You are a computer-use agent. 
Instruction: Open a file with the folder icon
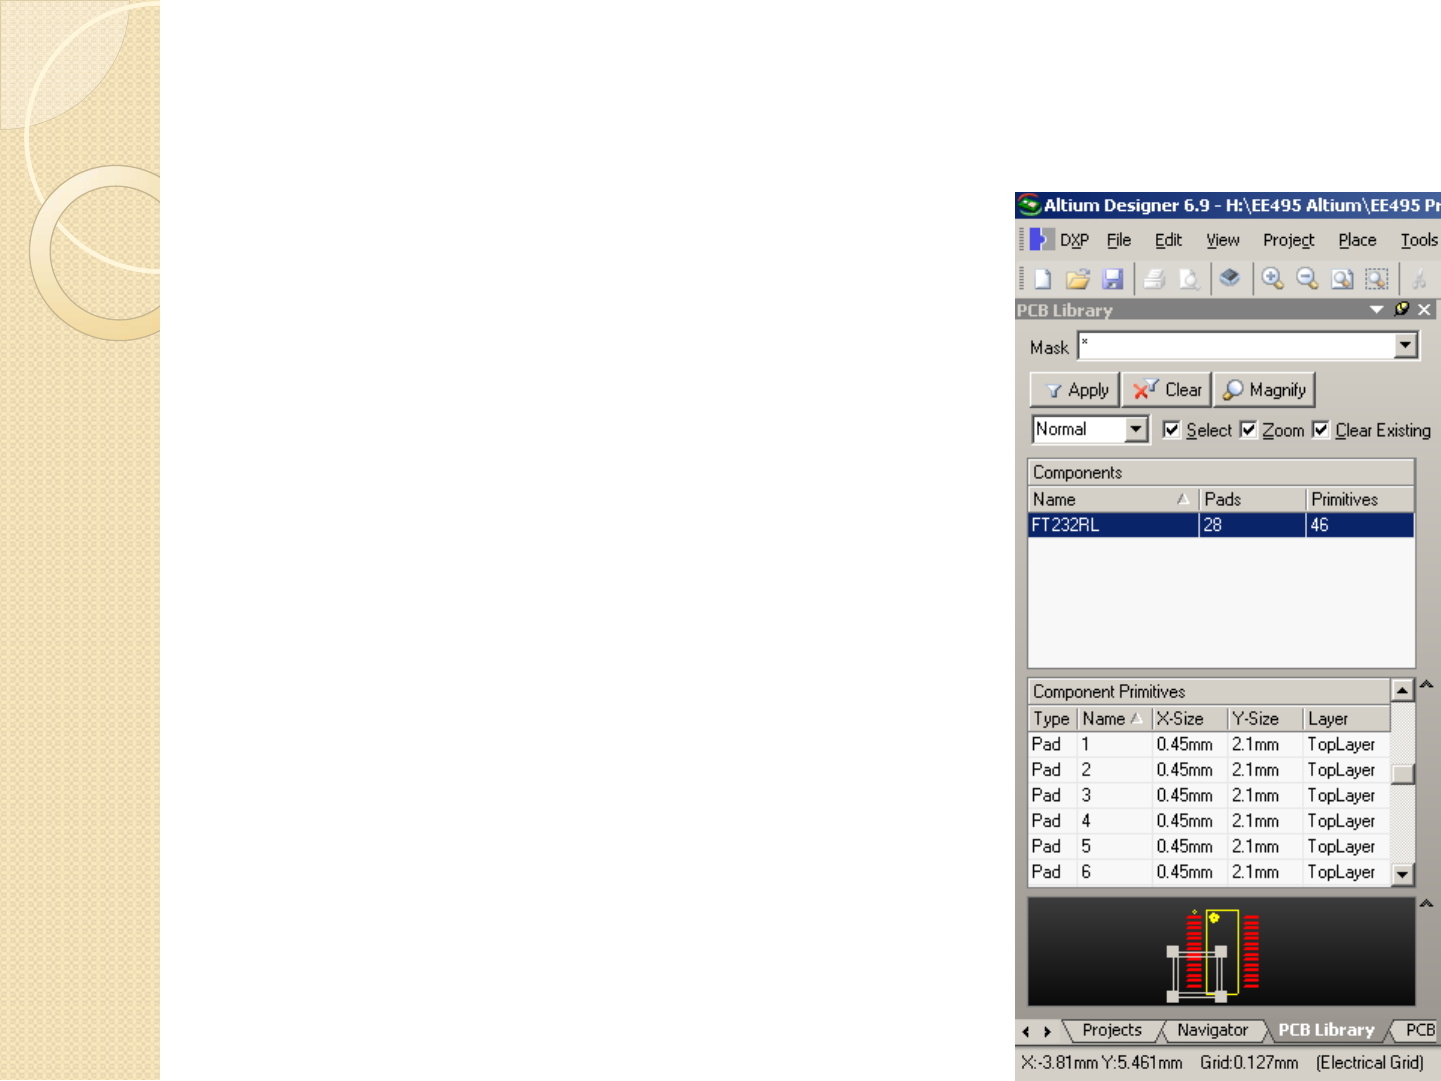coord(1078,279)
